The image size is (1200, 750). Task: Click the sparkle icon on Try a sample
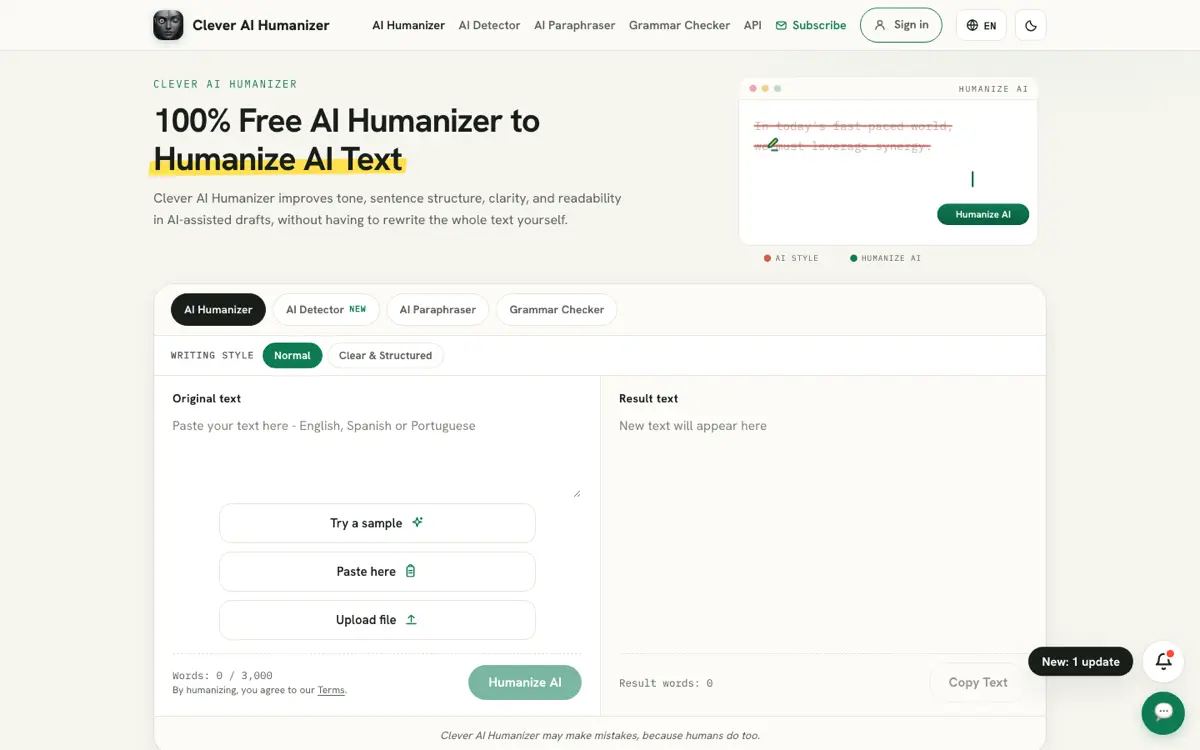point(417,522)
